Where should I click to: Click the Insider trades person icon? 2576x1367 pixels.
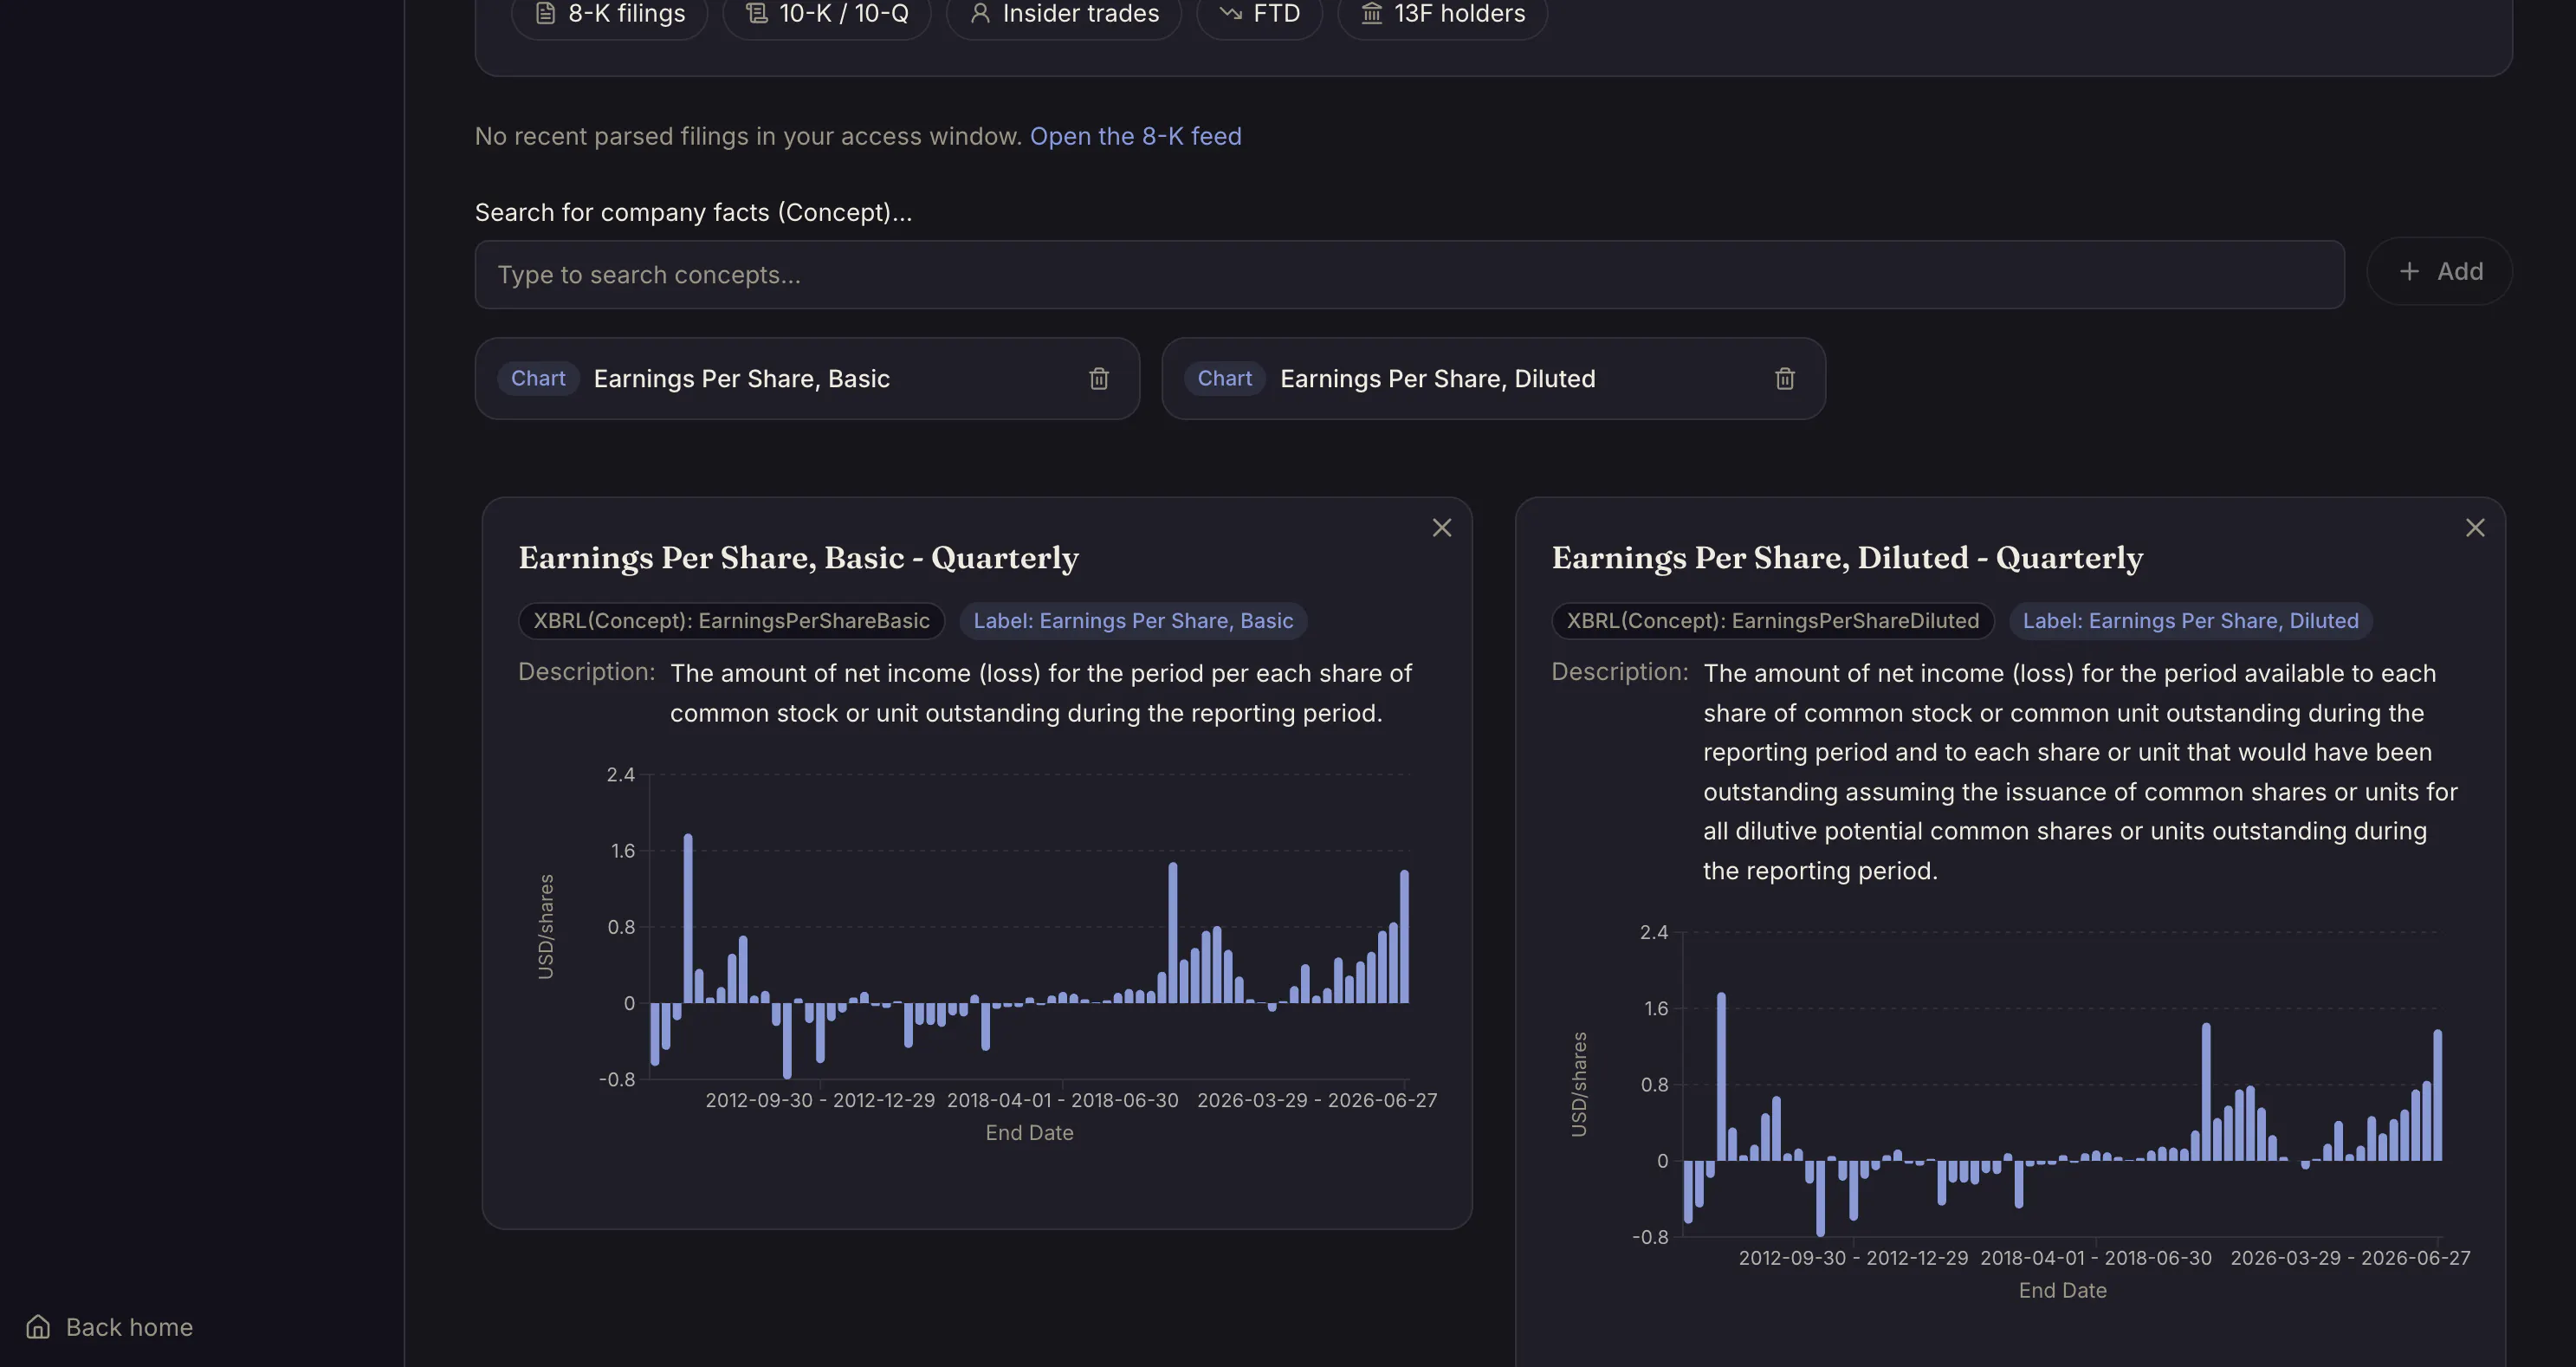coord(980,13)
